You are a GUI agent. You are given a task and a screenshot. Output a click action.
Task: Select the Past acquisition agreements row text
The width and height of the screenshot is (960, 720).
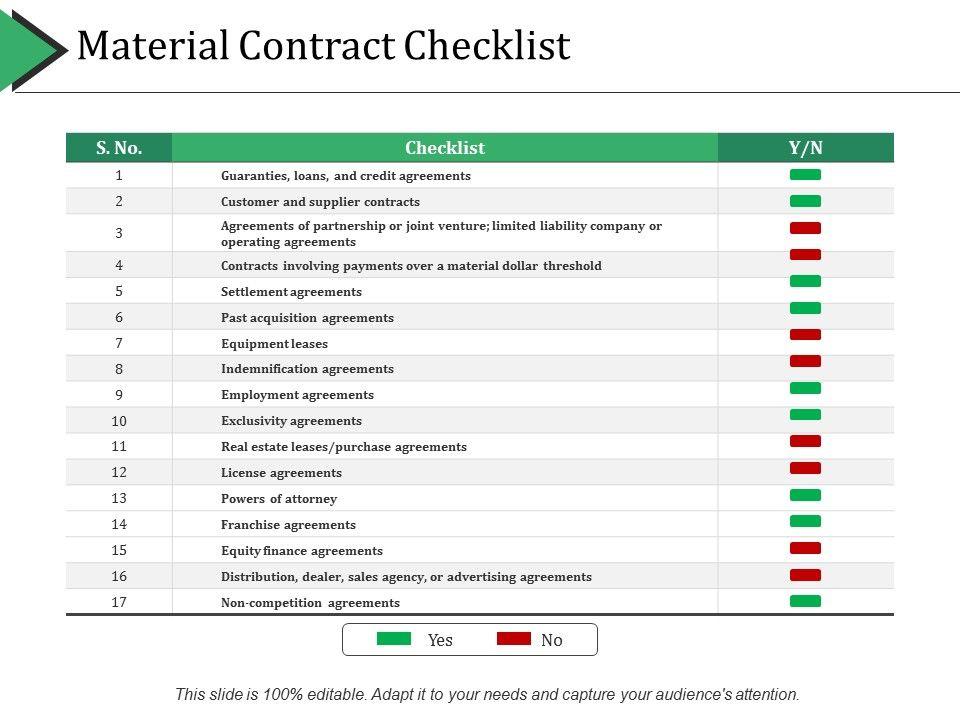coord(307,318)
